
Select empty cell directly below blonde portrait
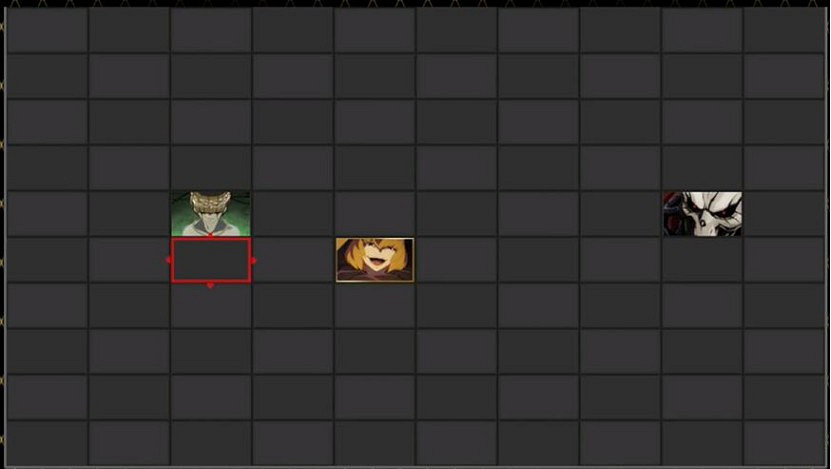[x=375, y=306]
